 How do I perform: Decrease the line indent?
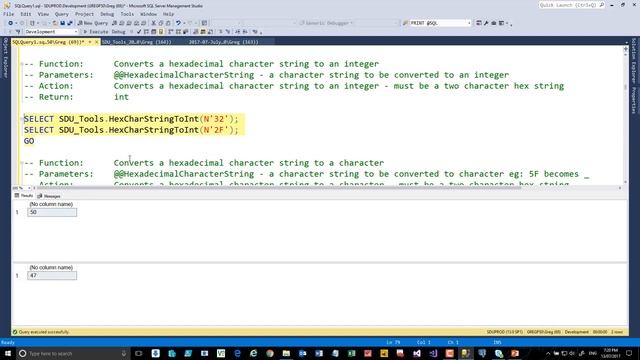click(x=238, y=31)
